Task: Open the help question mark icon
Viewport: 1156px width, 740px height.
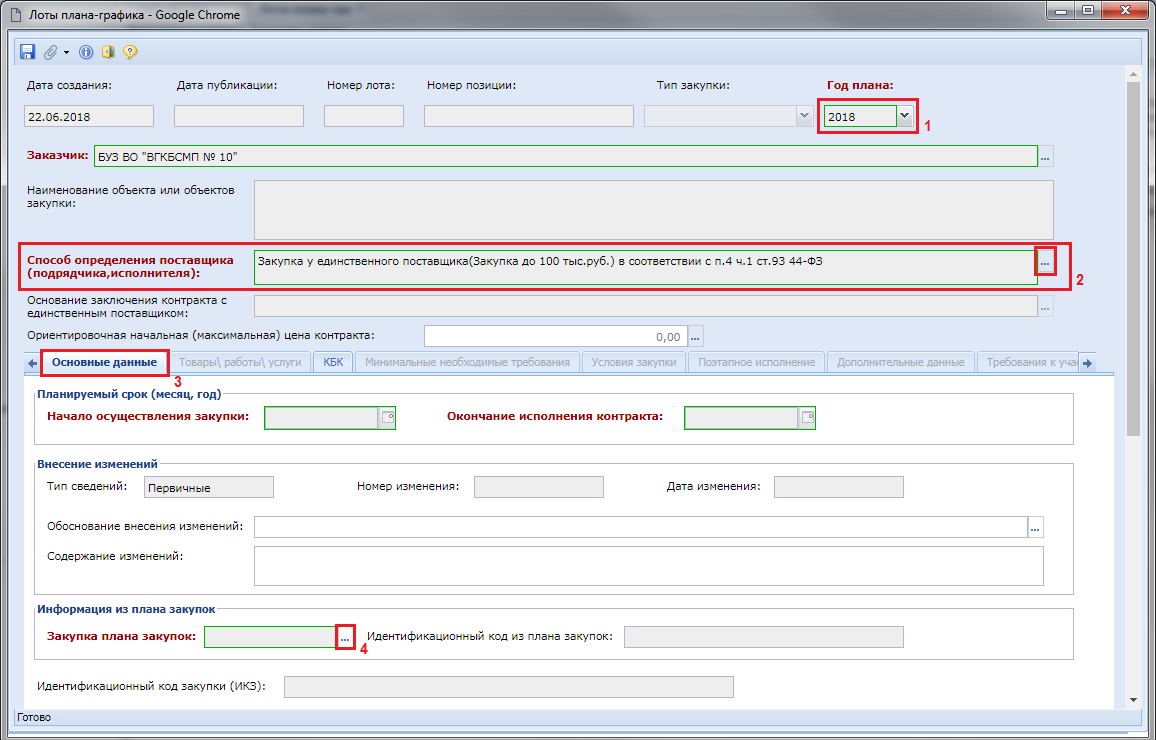Action: pyautogui.click(x=130, y=52)
